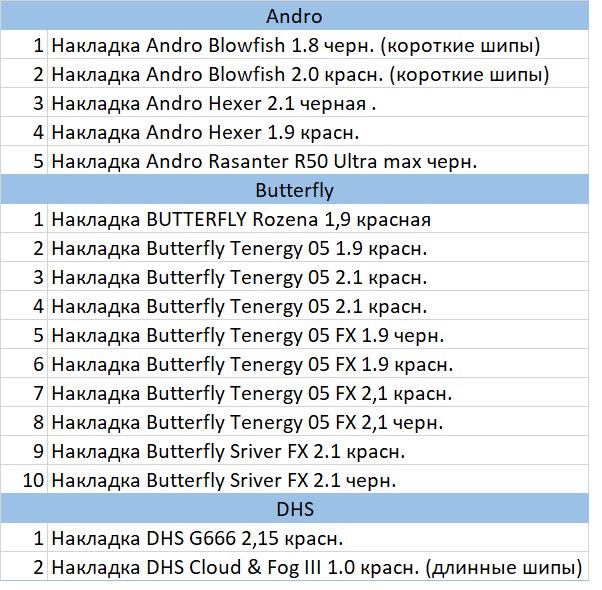Select the Tenergy 05 FX 1.9 черн. cell
602x590 pixels.
[x=318, y=335]
